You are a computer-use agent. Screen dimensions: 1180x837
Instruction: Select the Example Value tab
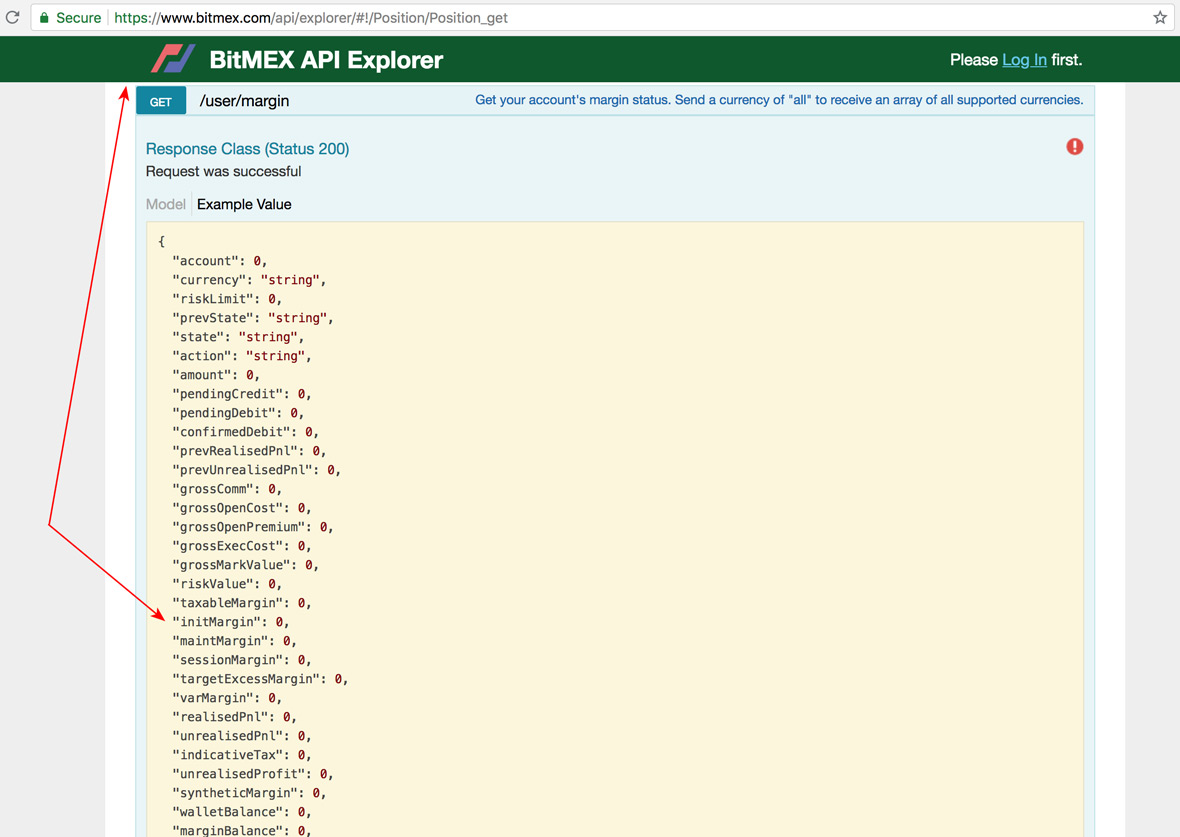point(244,204)
